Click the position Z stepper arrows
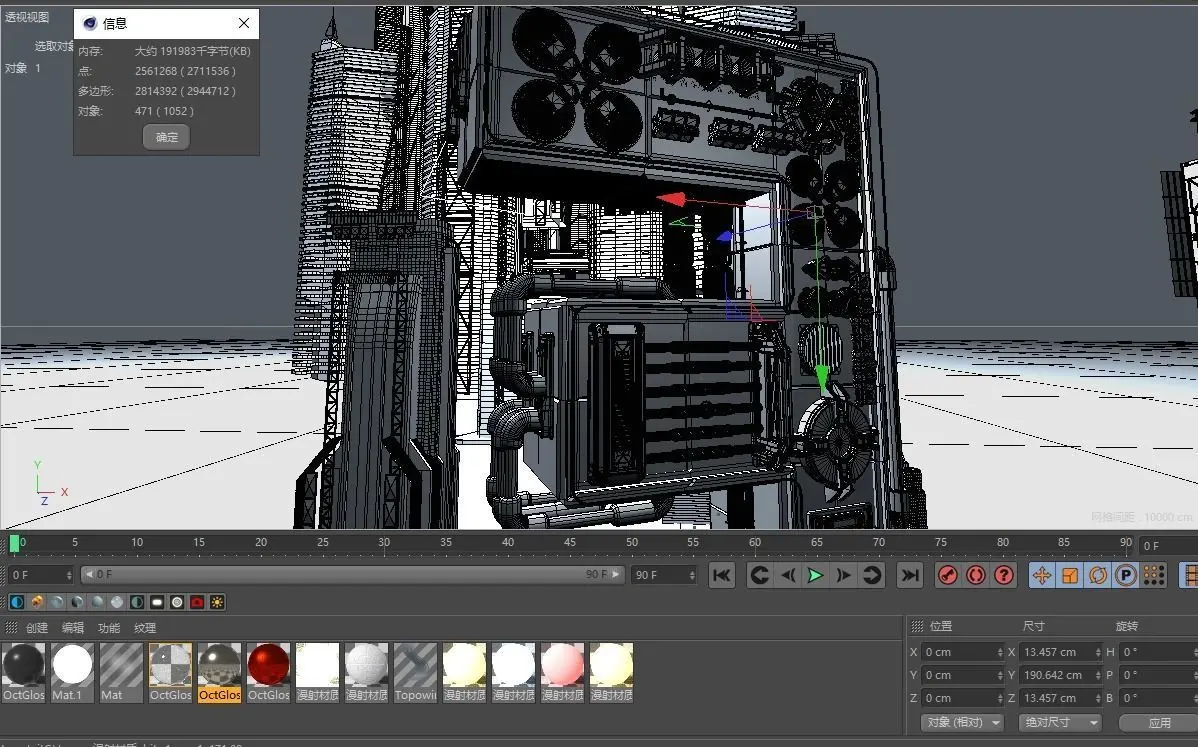The image size is (1198, 747). point(1000,698)
